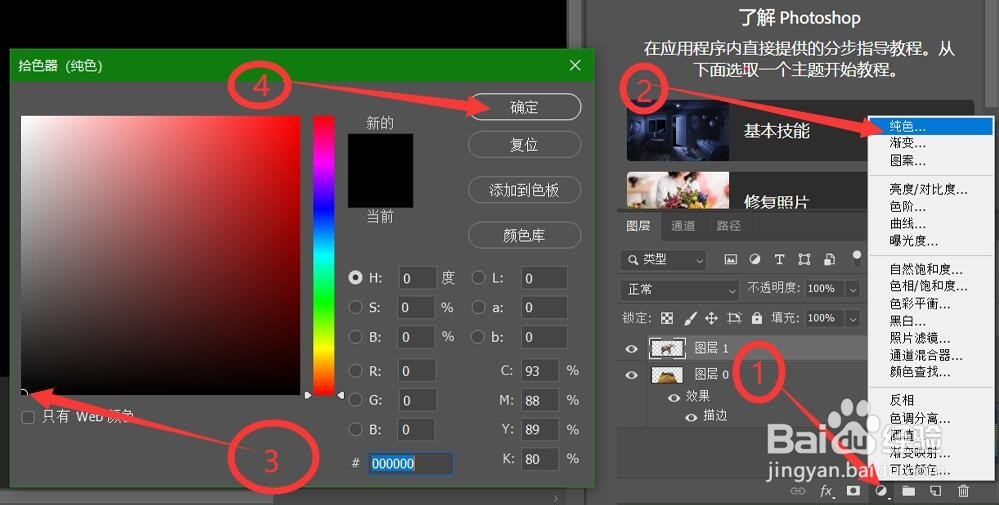Choose 反相 from the menu

[930, 400]
